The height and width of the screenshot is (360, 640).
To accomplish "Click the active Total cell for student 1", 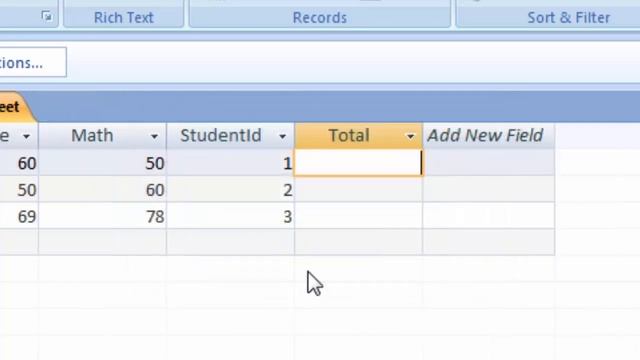I will [358, 163].
